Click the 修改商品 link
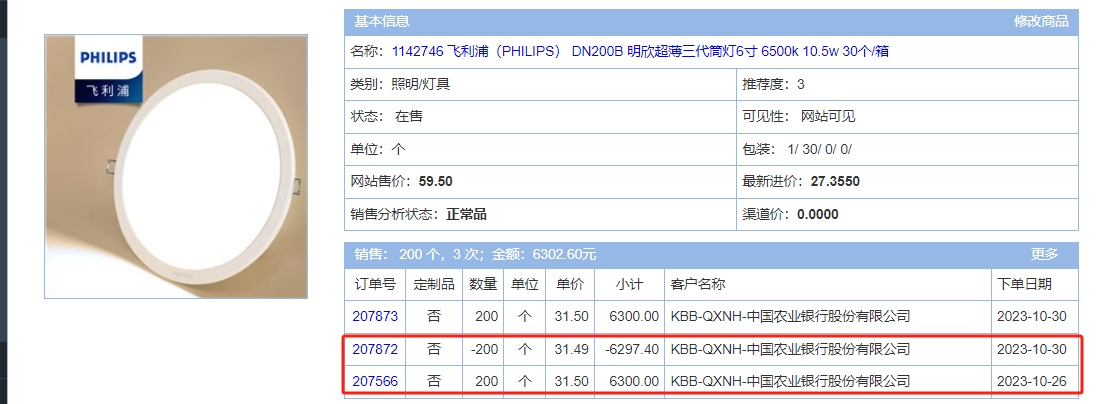Viewport: 1117px width, 404px height. pyautogui.click(x=1041, y=21)
